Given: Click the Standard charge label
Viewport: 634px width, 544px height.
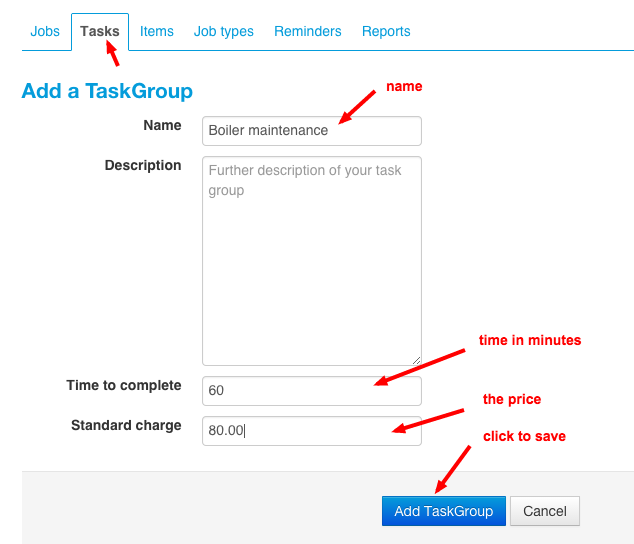Looking at the screenshot, I should pyautogui.click(x=126, y=426).
